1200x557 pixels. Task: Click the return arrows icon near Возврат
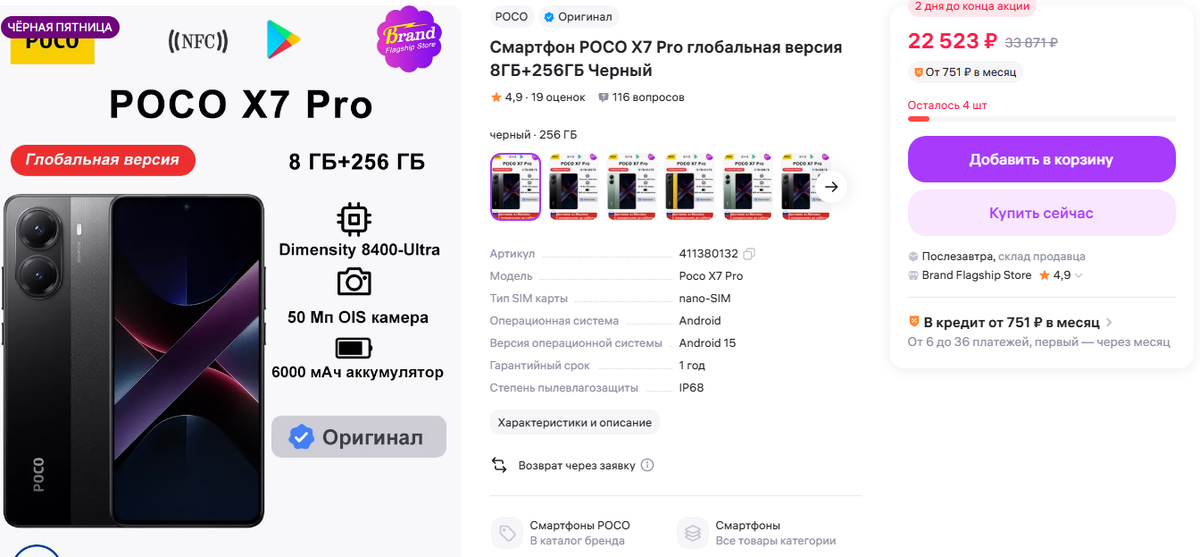(499, 465)
